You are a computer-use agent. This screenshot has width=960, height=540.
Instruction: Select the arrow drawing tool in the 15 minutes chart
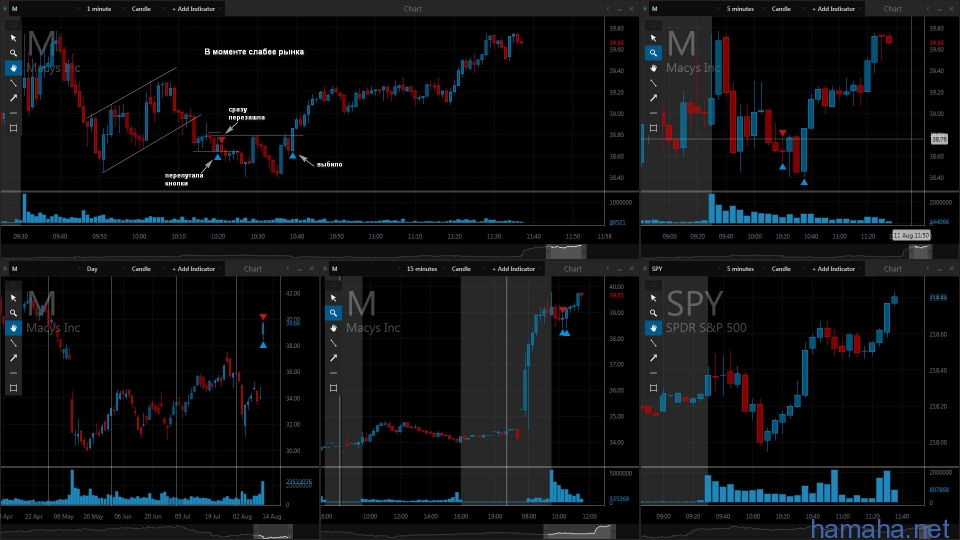click(x=333, y=358)
